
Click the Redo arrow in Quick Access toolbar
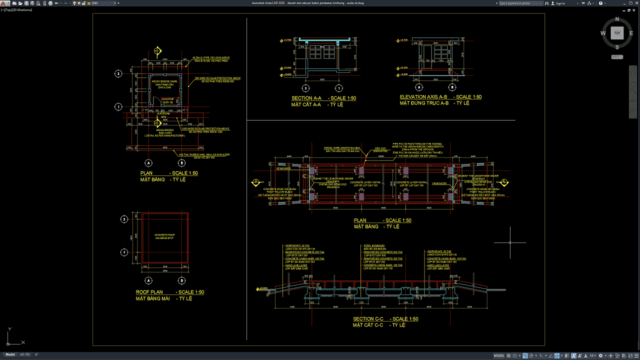point(66,3)
